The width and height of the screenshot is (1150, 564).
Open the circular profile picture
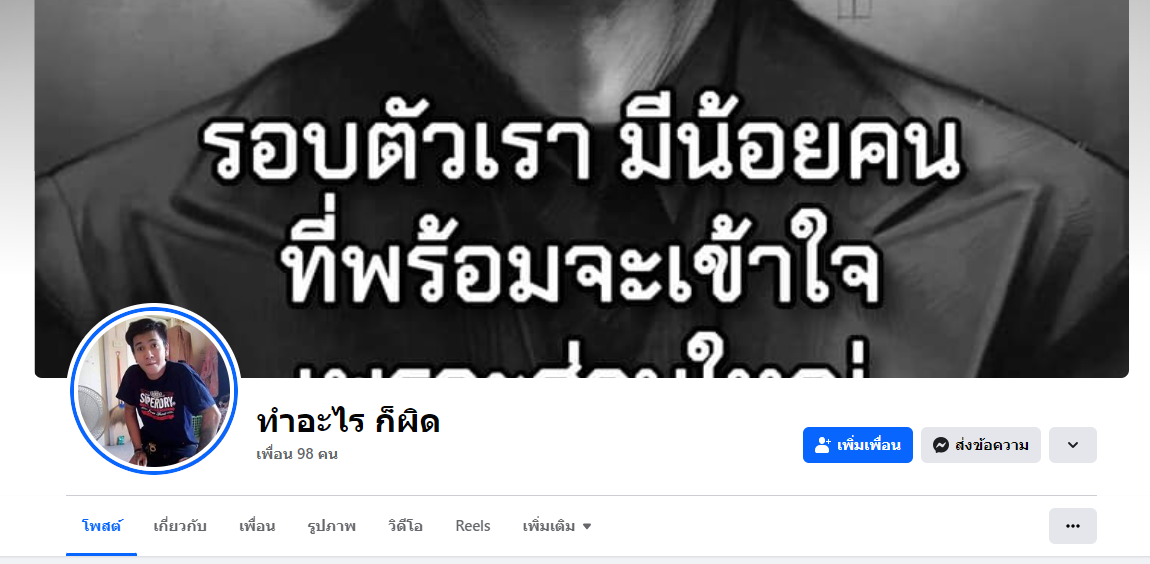click(x=154, y=390)
